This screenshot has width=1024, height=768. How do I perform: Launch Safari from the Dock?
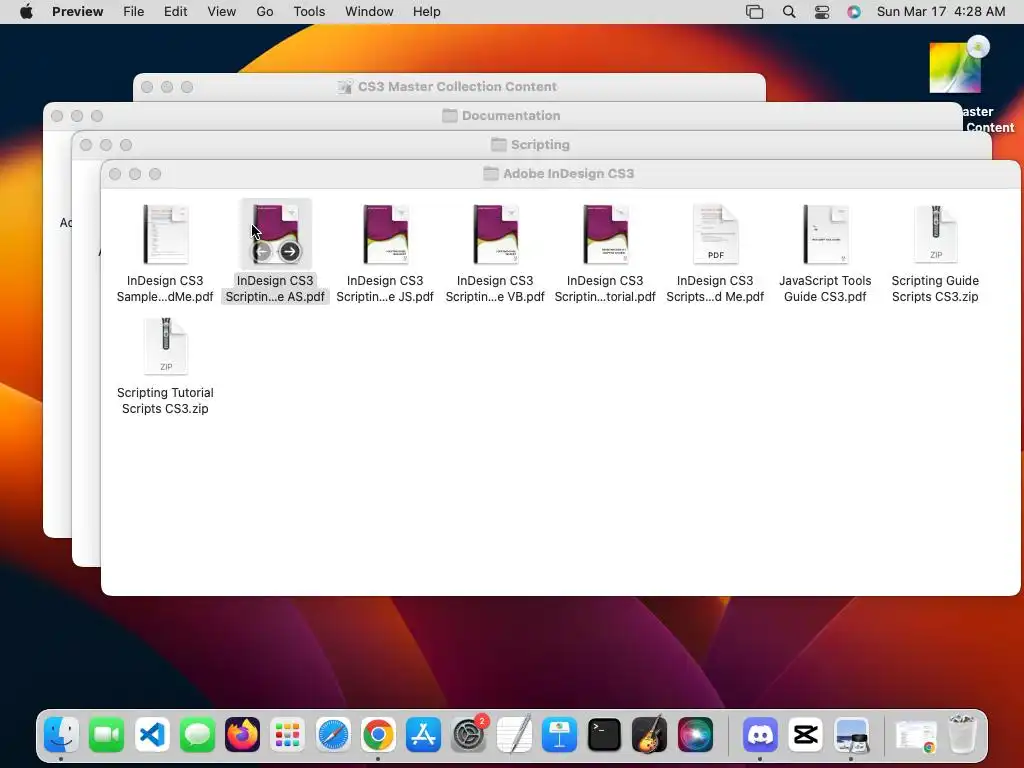pyautogui.click(x=333, y=735)
